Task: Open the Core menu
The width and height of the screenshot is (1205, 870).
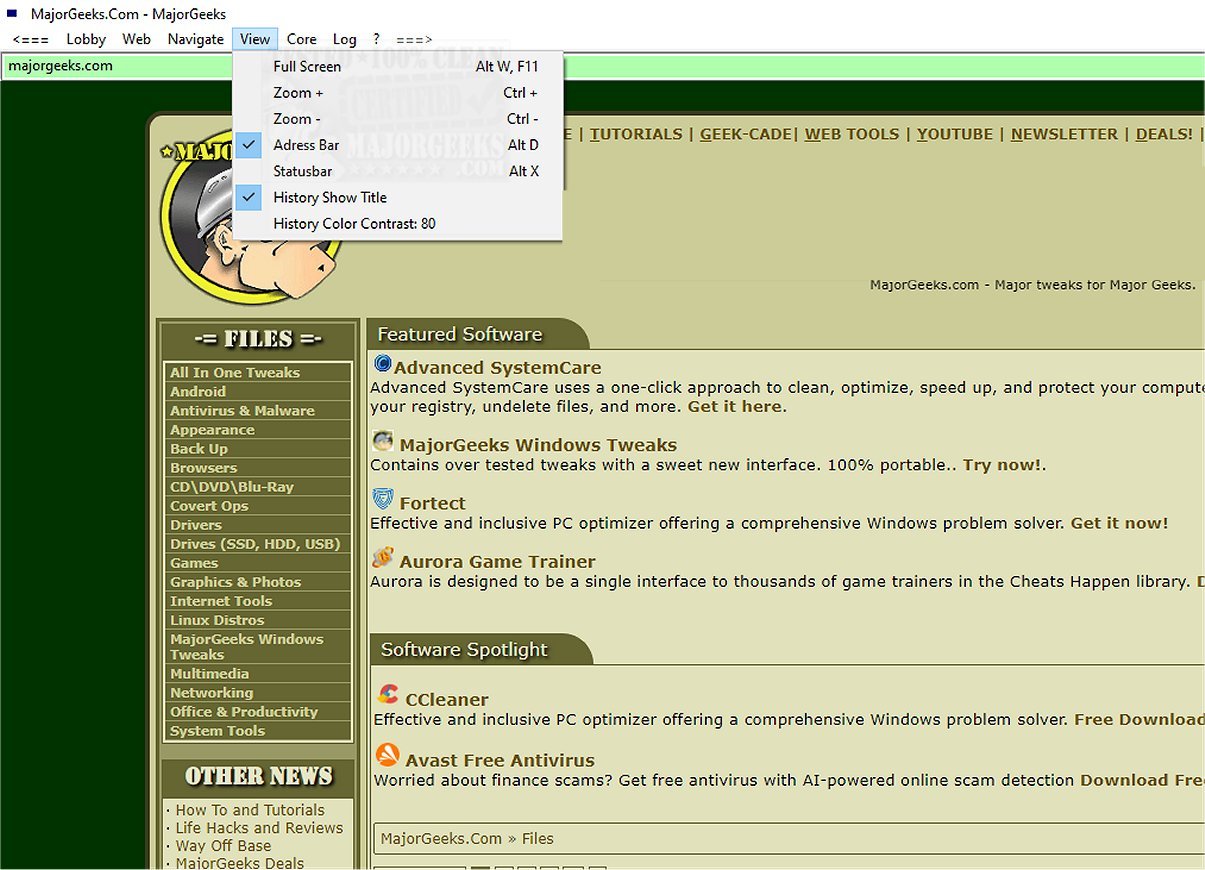Action: [301, 39]
